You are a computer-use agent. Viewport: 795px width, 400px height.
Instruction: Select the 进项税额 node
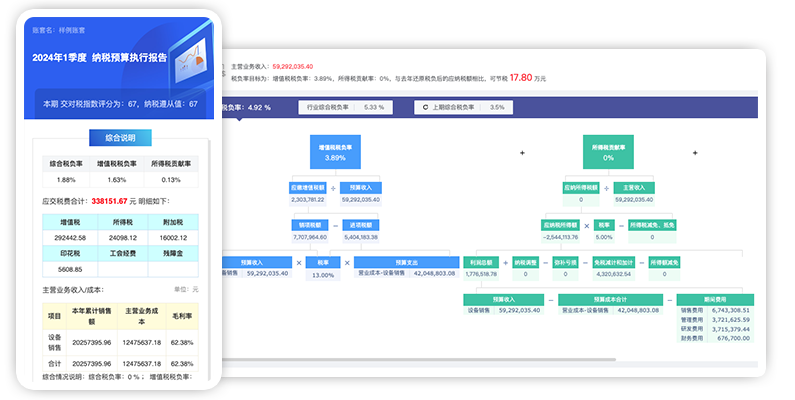pos(361,225)
